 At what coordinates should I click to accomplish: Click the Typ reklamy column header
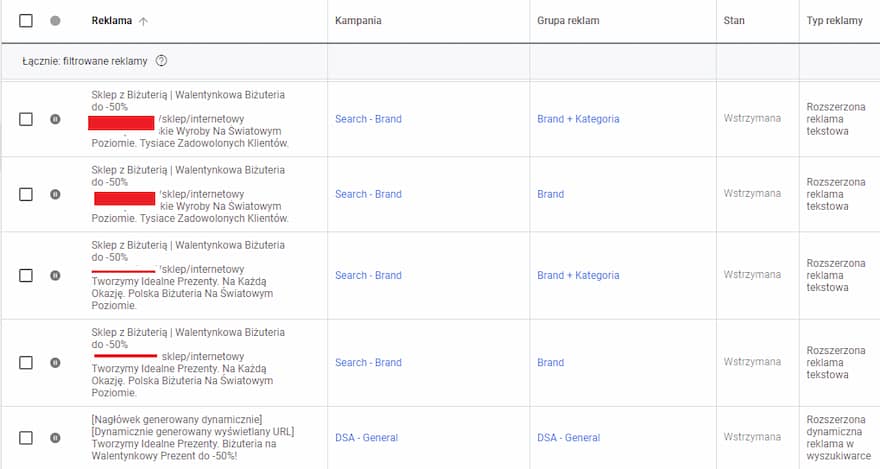(x=835, y=21)
